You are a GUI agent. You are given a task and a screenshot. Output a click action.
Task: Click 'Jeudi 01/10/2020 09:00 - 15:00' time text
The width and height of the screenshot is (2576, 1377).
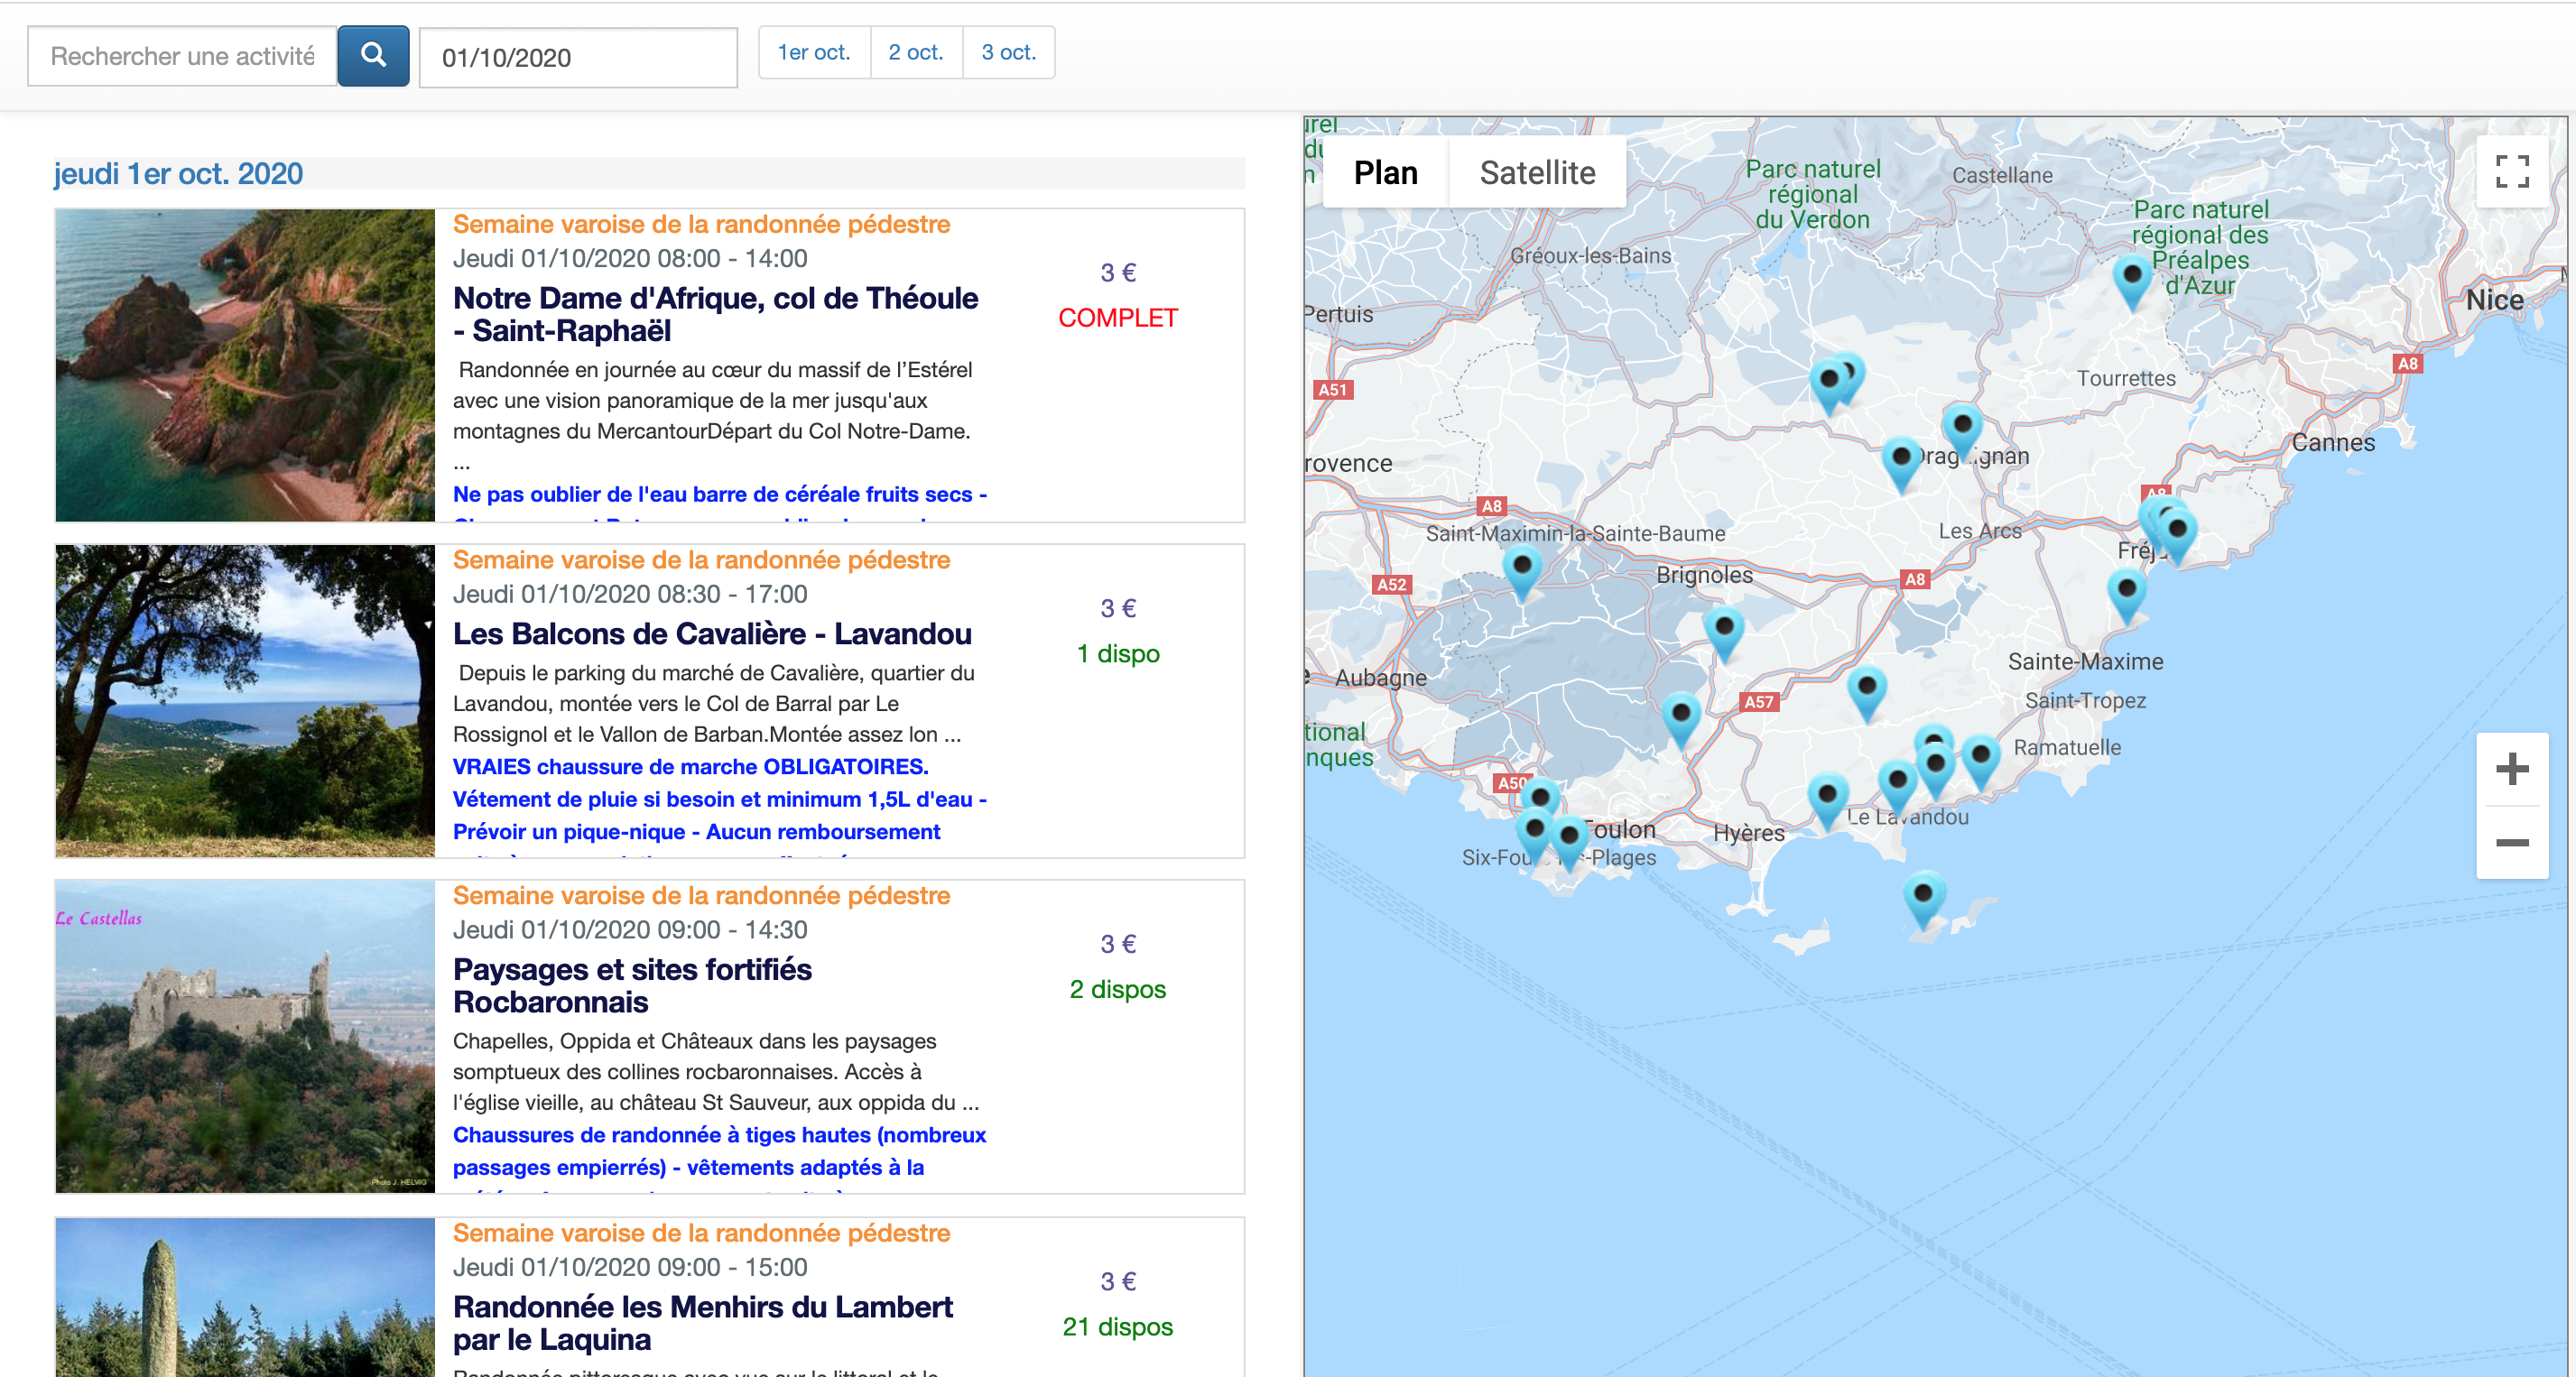coord(630,1267)
